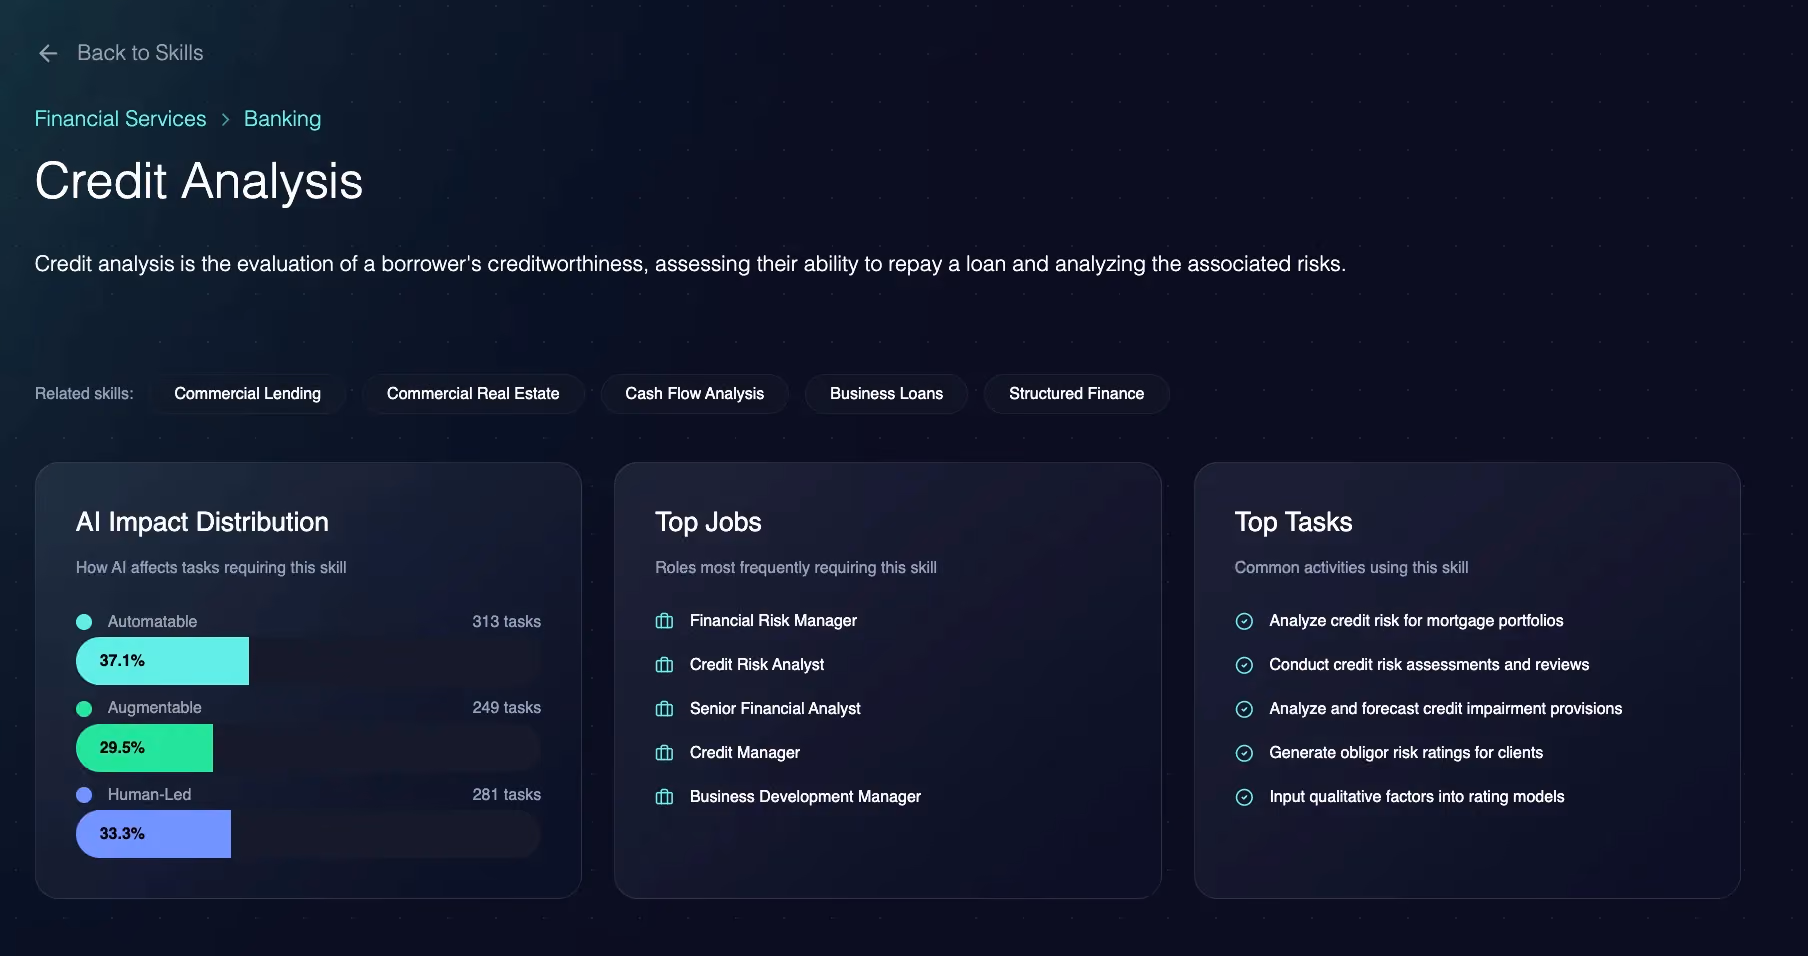The image size is (1808, 956).
Task: Click the breadcrumb chevron separator
Action: [225, 119]
